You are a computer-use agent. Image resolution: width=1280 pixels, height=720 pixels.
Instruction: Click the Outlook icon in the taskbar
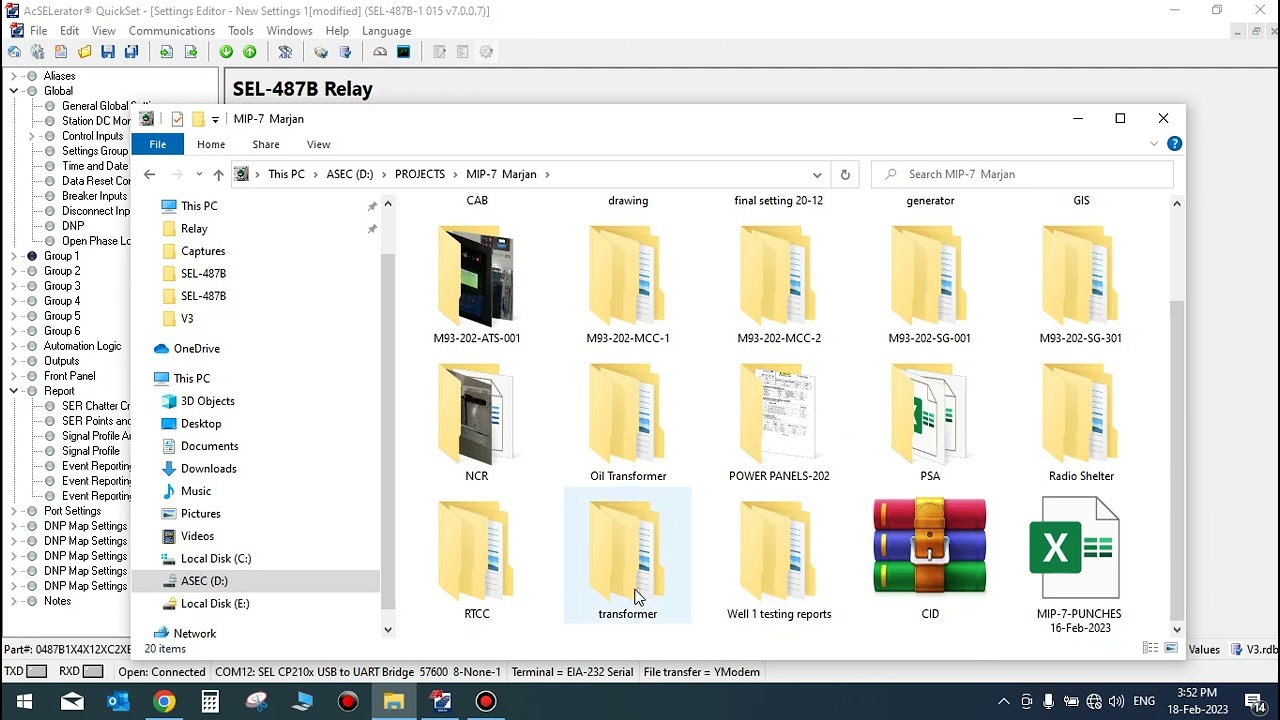[x=118, y=702]
